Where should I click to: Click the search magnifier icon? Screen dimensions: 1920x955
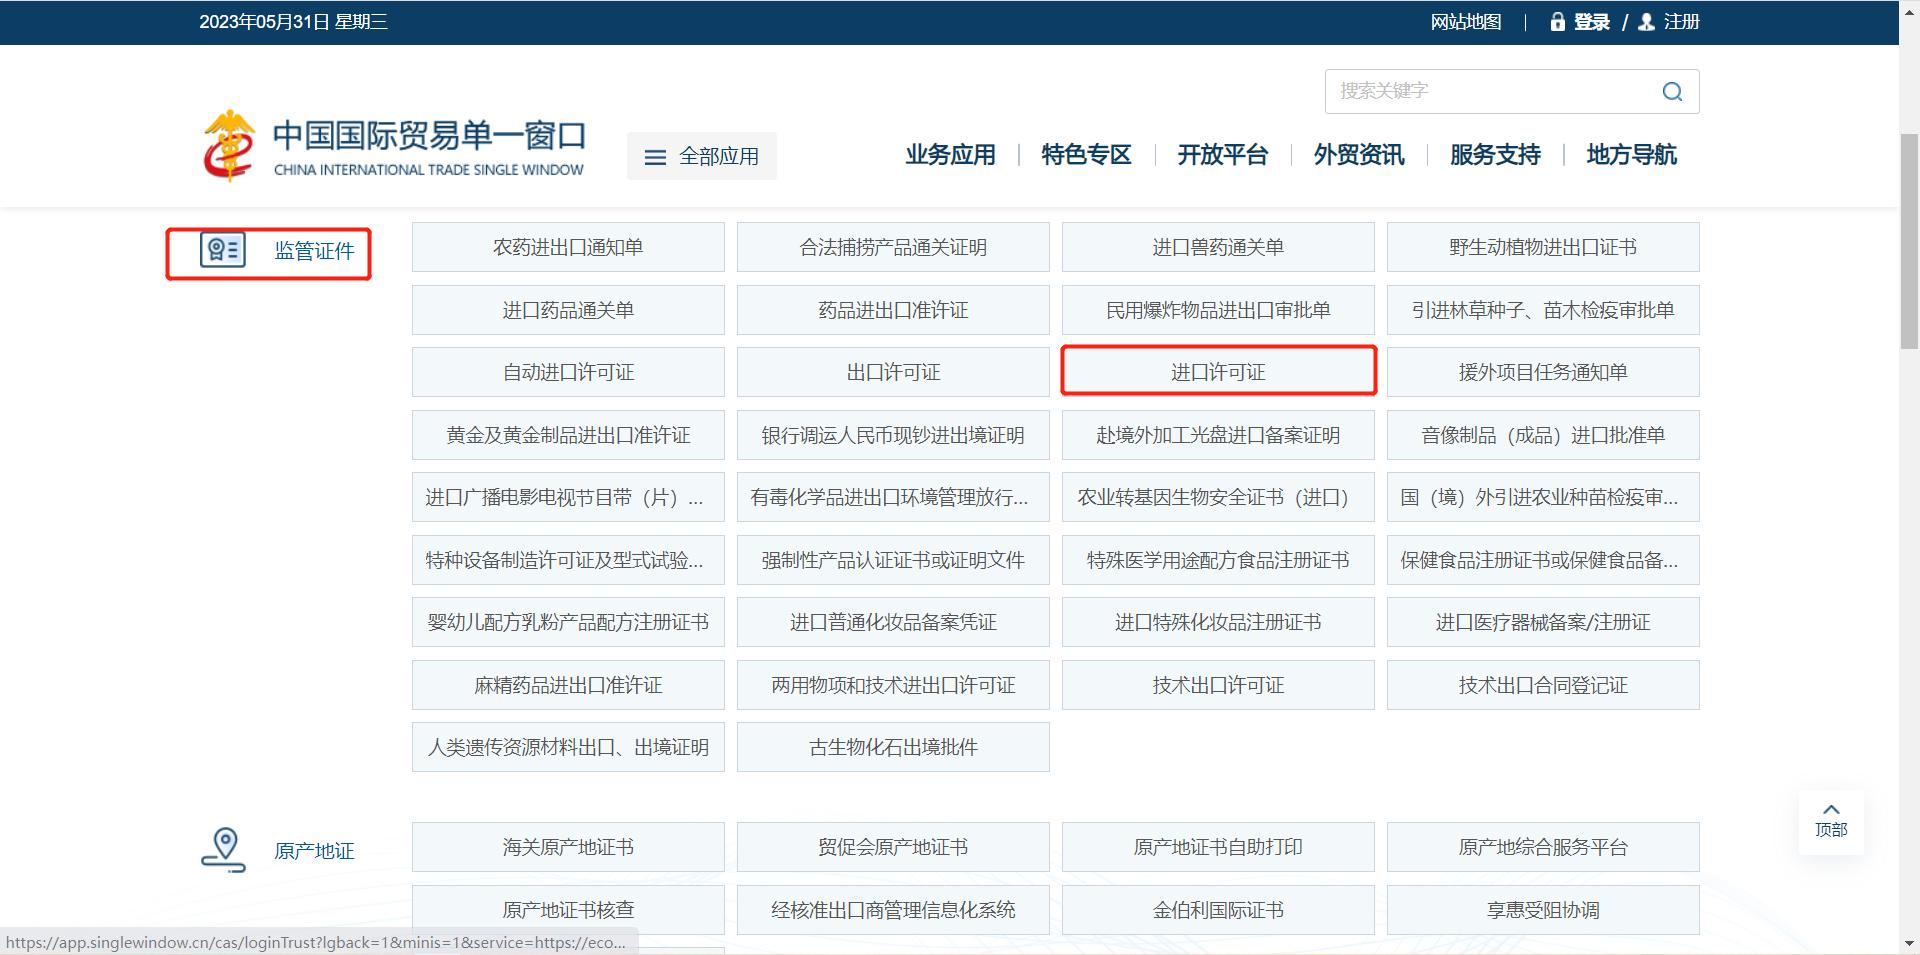tap(1671, 92)
